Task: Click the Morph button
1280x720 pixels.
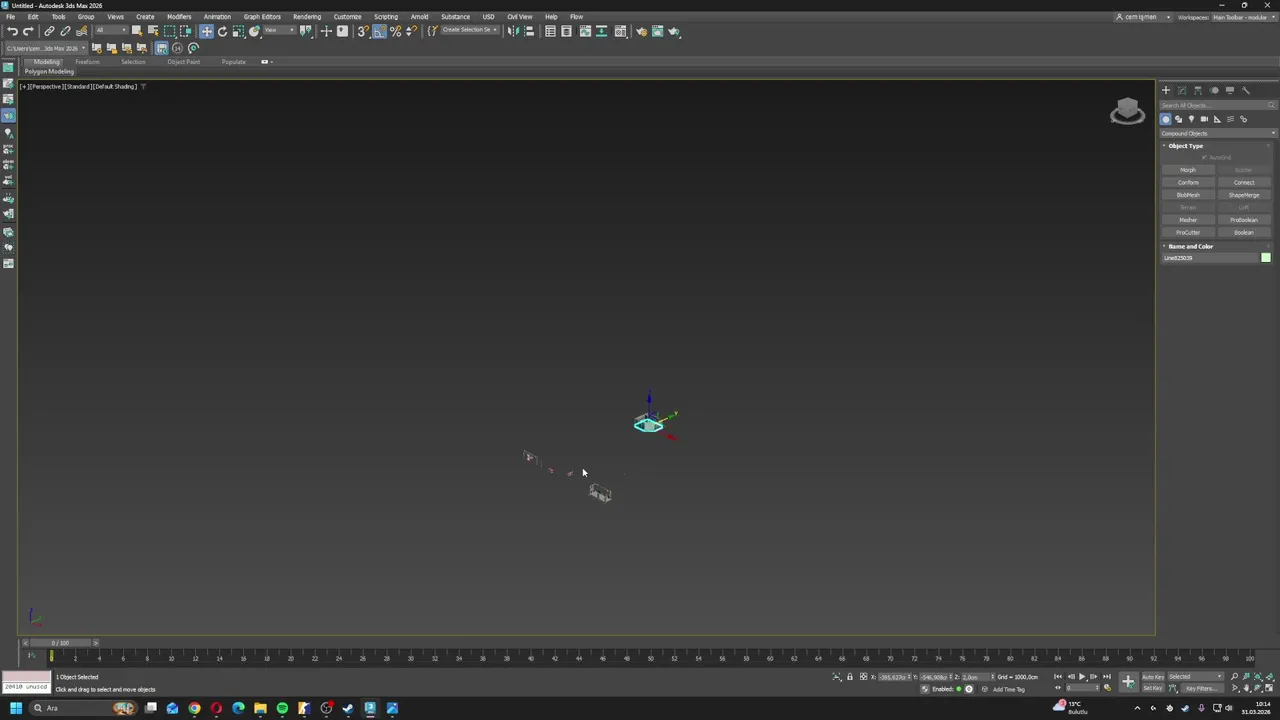Action: (1188, 170)
